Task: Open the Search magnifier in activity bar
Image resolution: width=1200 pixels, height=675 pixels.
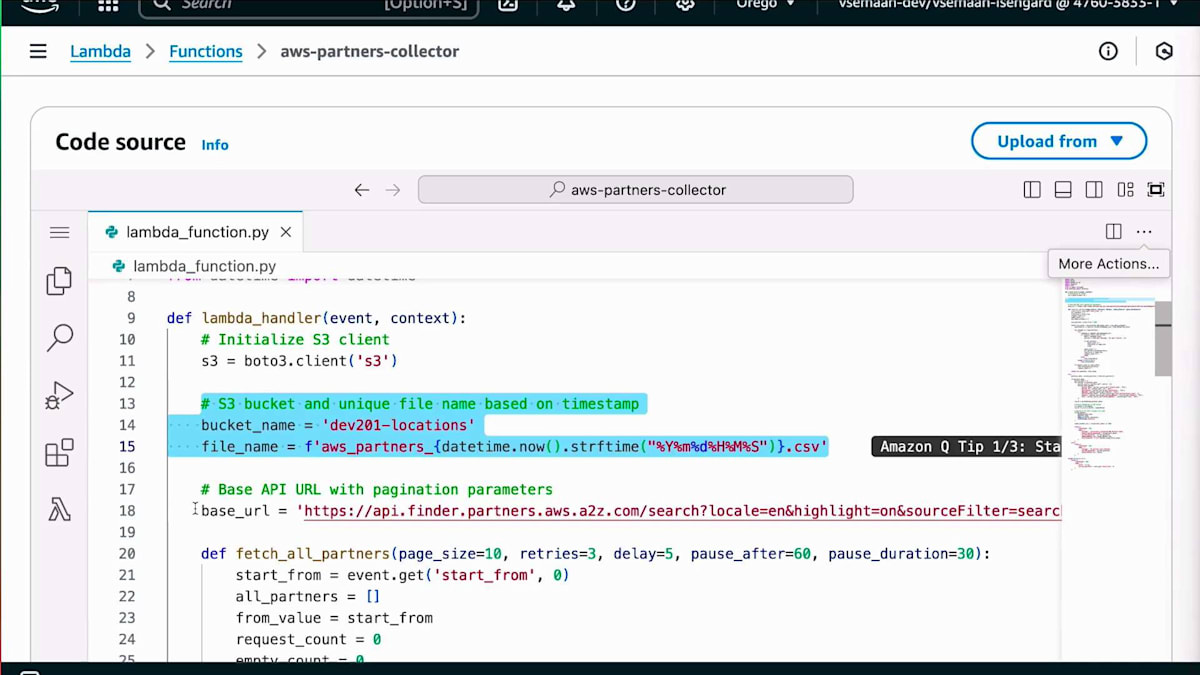Action: [x=59, y=338]
